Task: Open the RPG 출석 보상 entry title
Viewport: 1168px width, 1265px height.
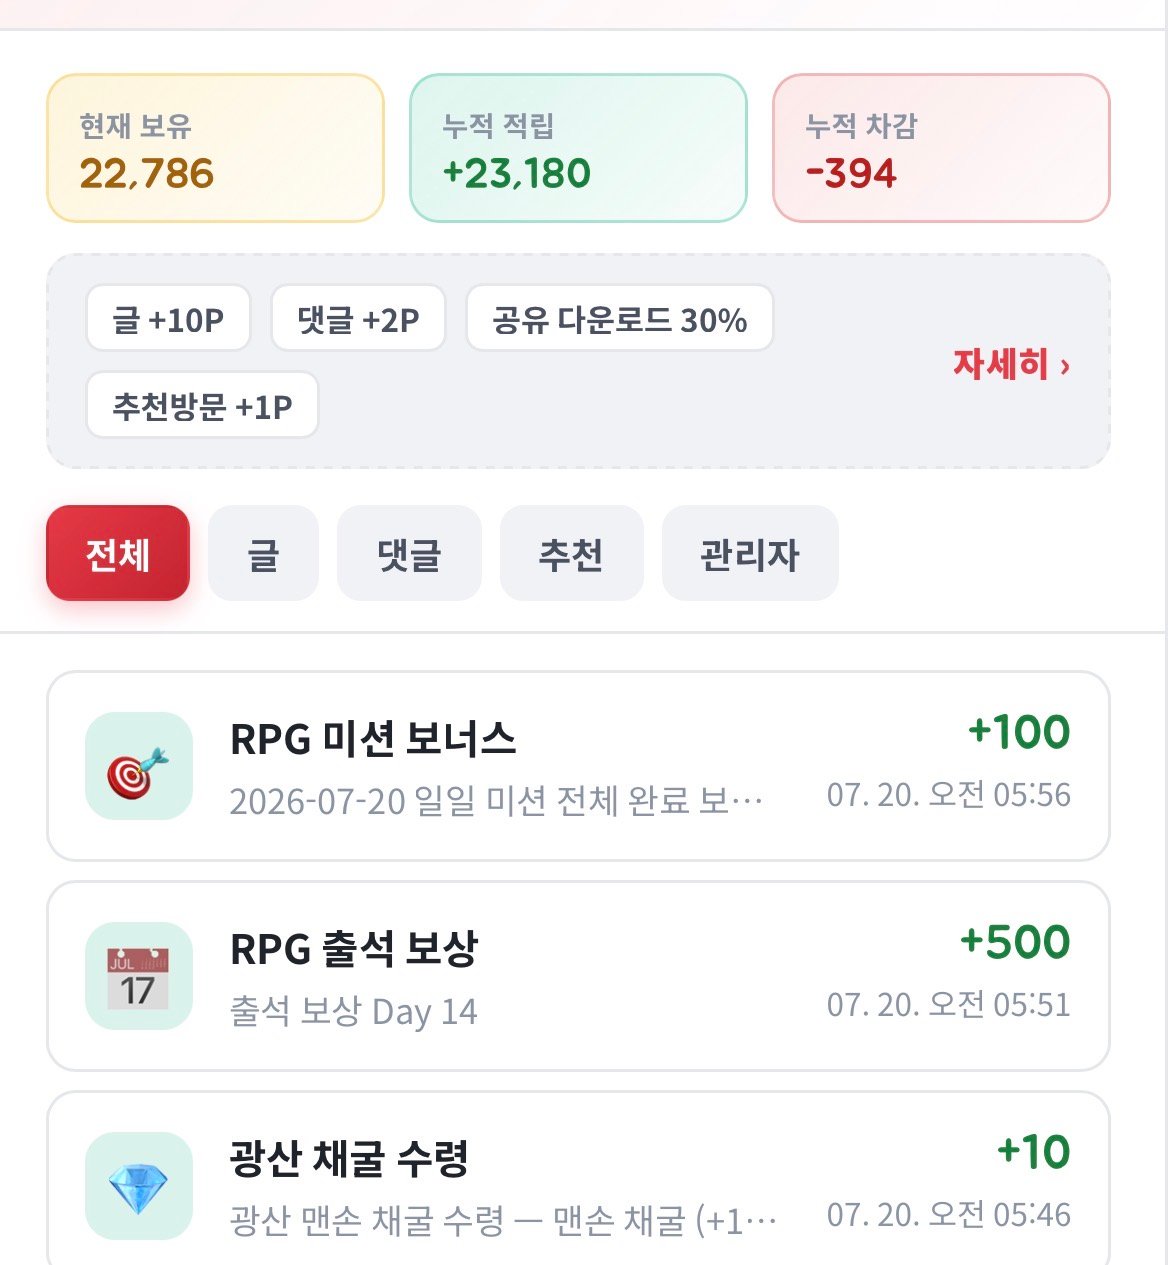Action: [354, 949]
